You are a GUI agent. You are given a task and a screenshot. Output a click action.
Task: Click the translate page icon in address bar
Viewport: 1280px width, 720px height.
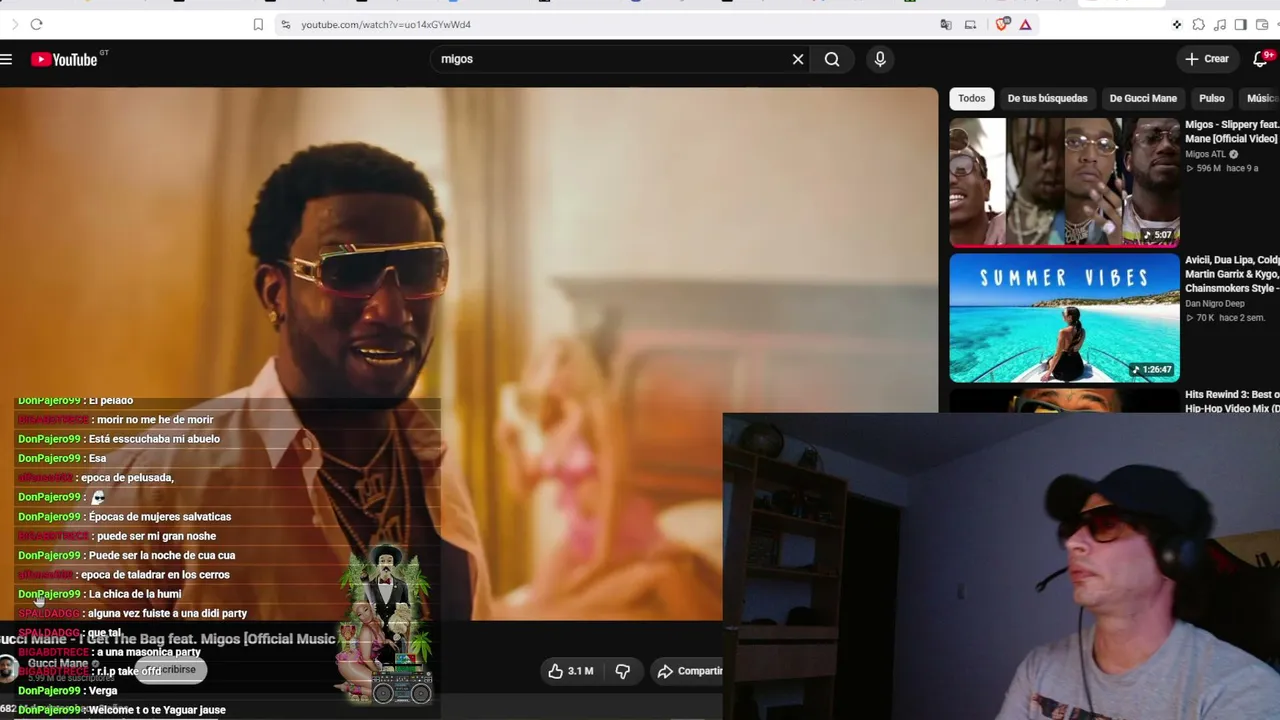[946, 24]
